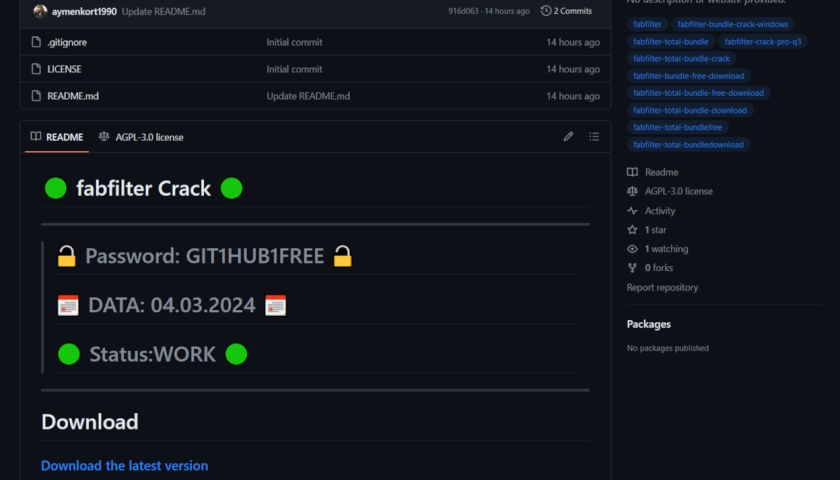Open the Readme sidebar link
Screen dimensions: 840x480
point(662,172)
